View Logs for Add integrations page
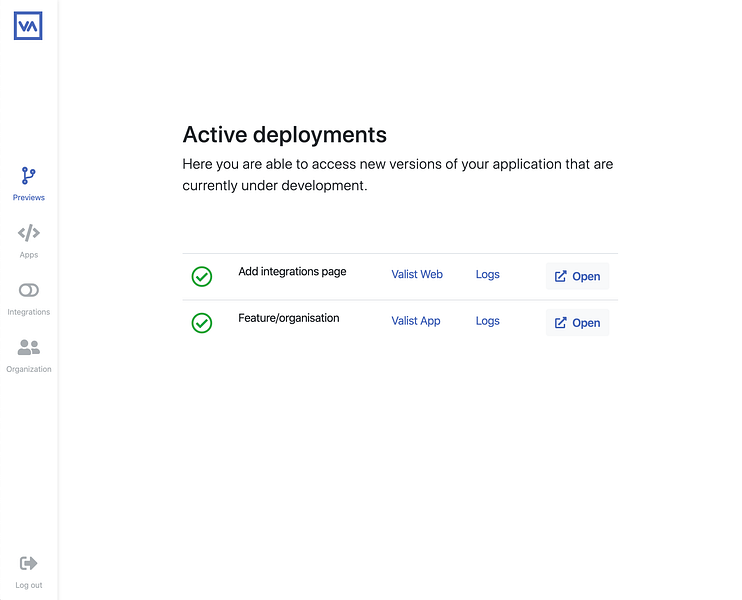Image resolution: width=742 pixels, height=600 pixels. pyautogui.click(x=487, y=274)
